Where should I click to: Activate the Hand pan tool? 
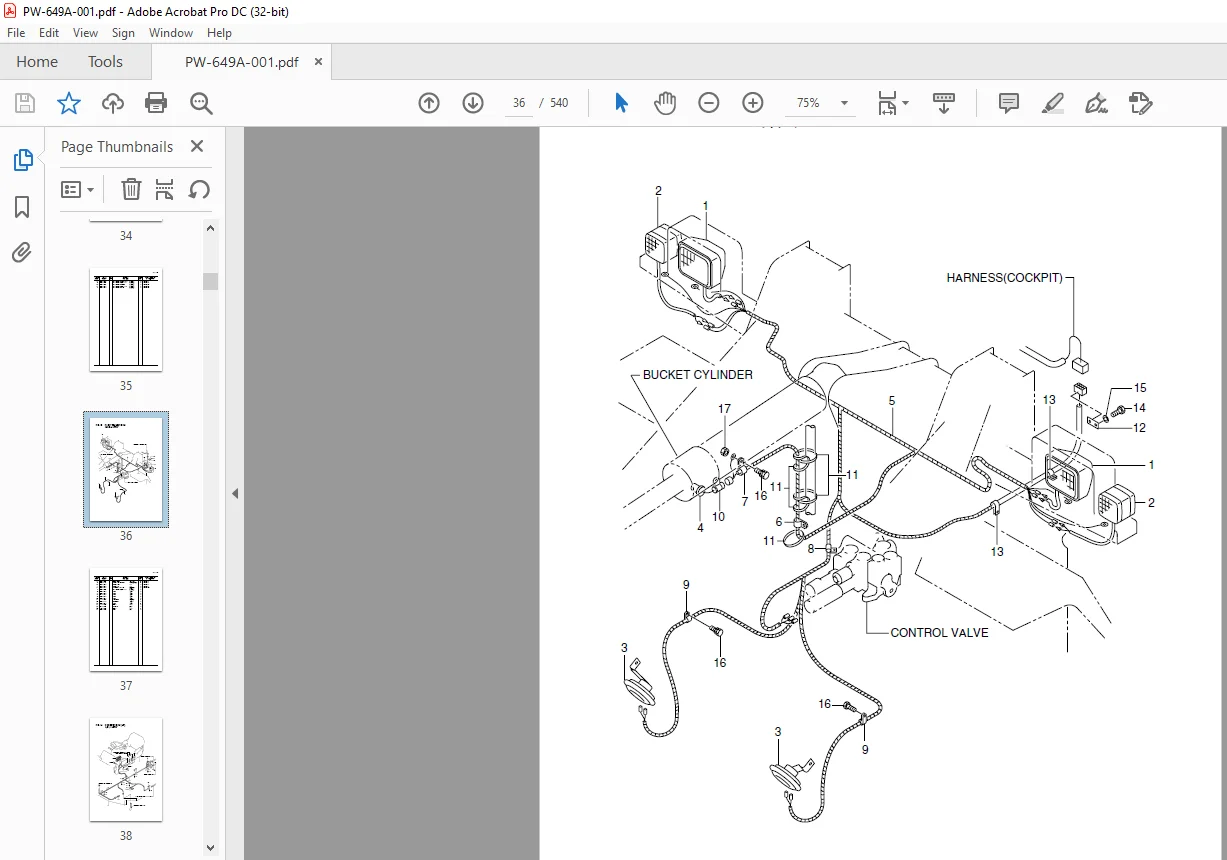pyautogui.click(x=665, y=103)
